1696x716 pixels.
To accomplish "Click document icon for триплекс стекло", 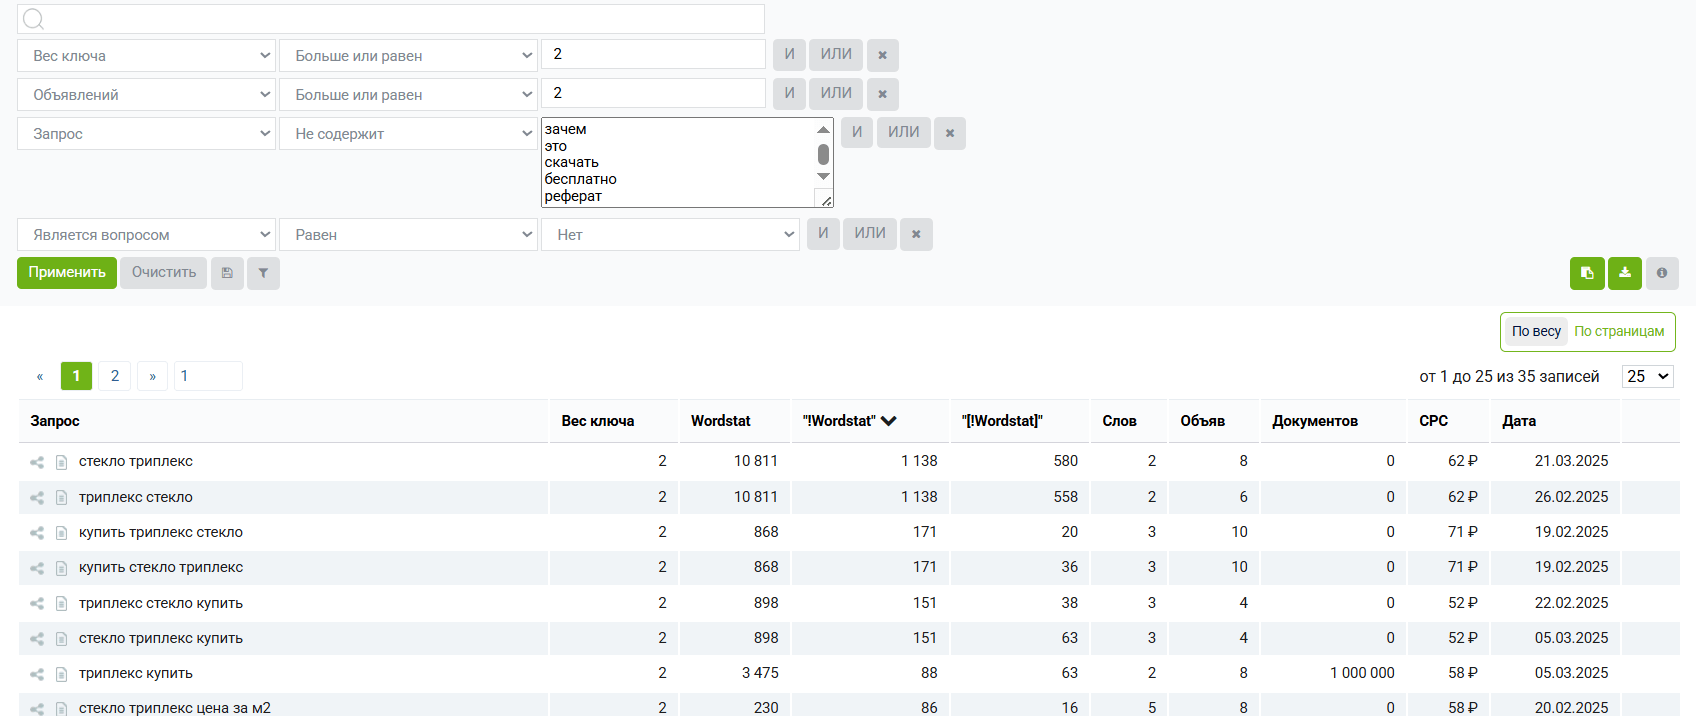I will click(x=61, y=498).
